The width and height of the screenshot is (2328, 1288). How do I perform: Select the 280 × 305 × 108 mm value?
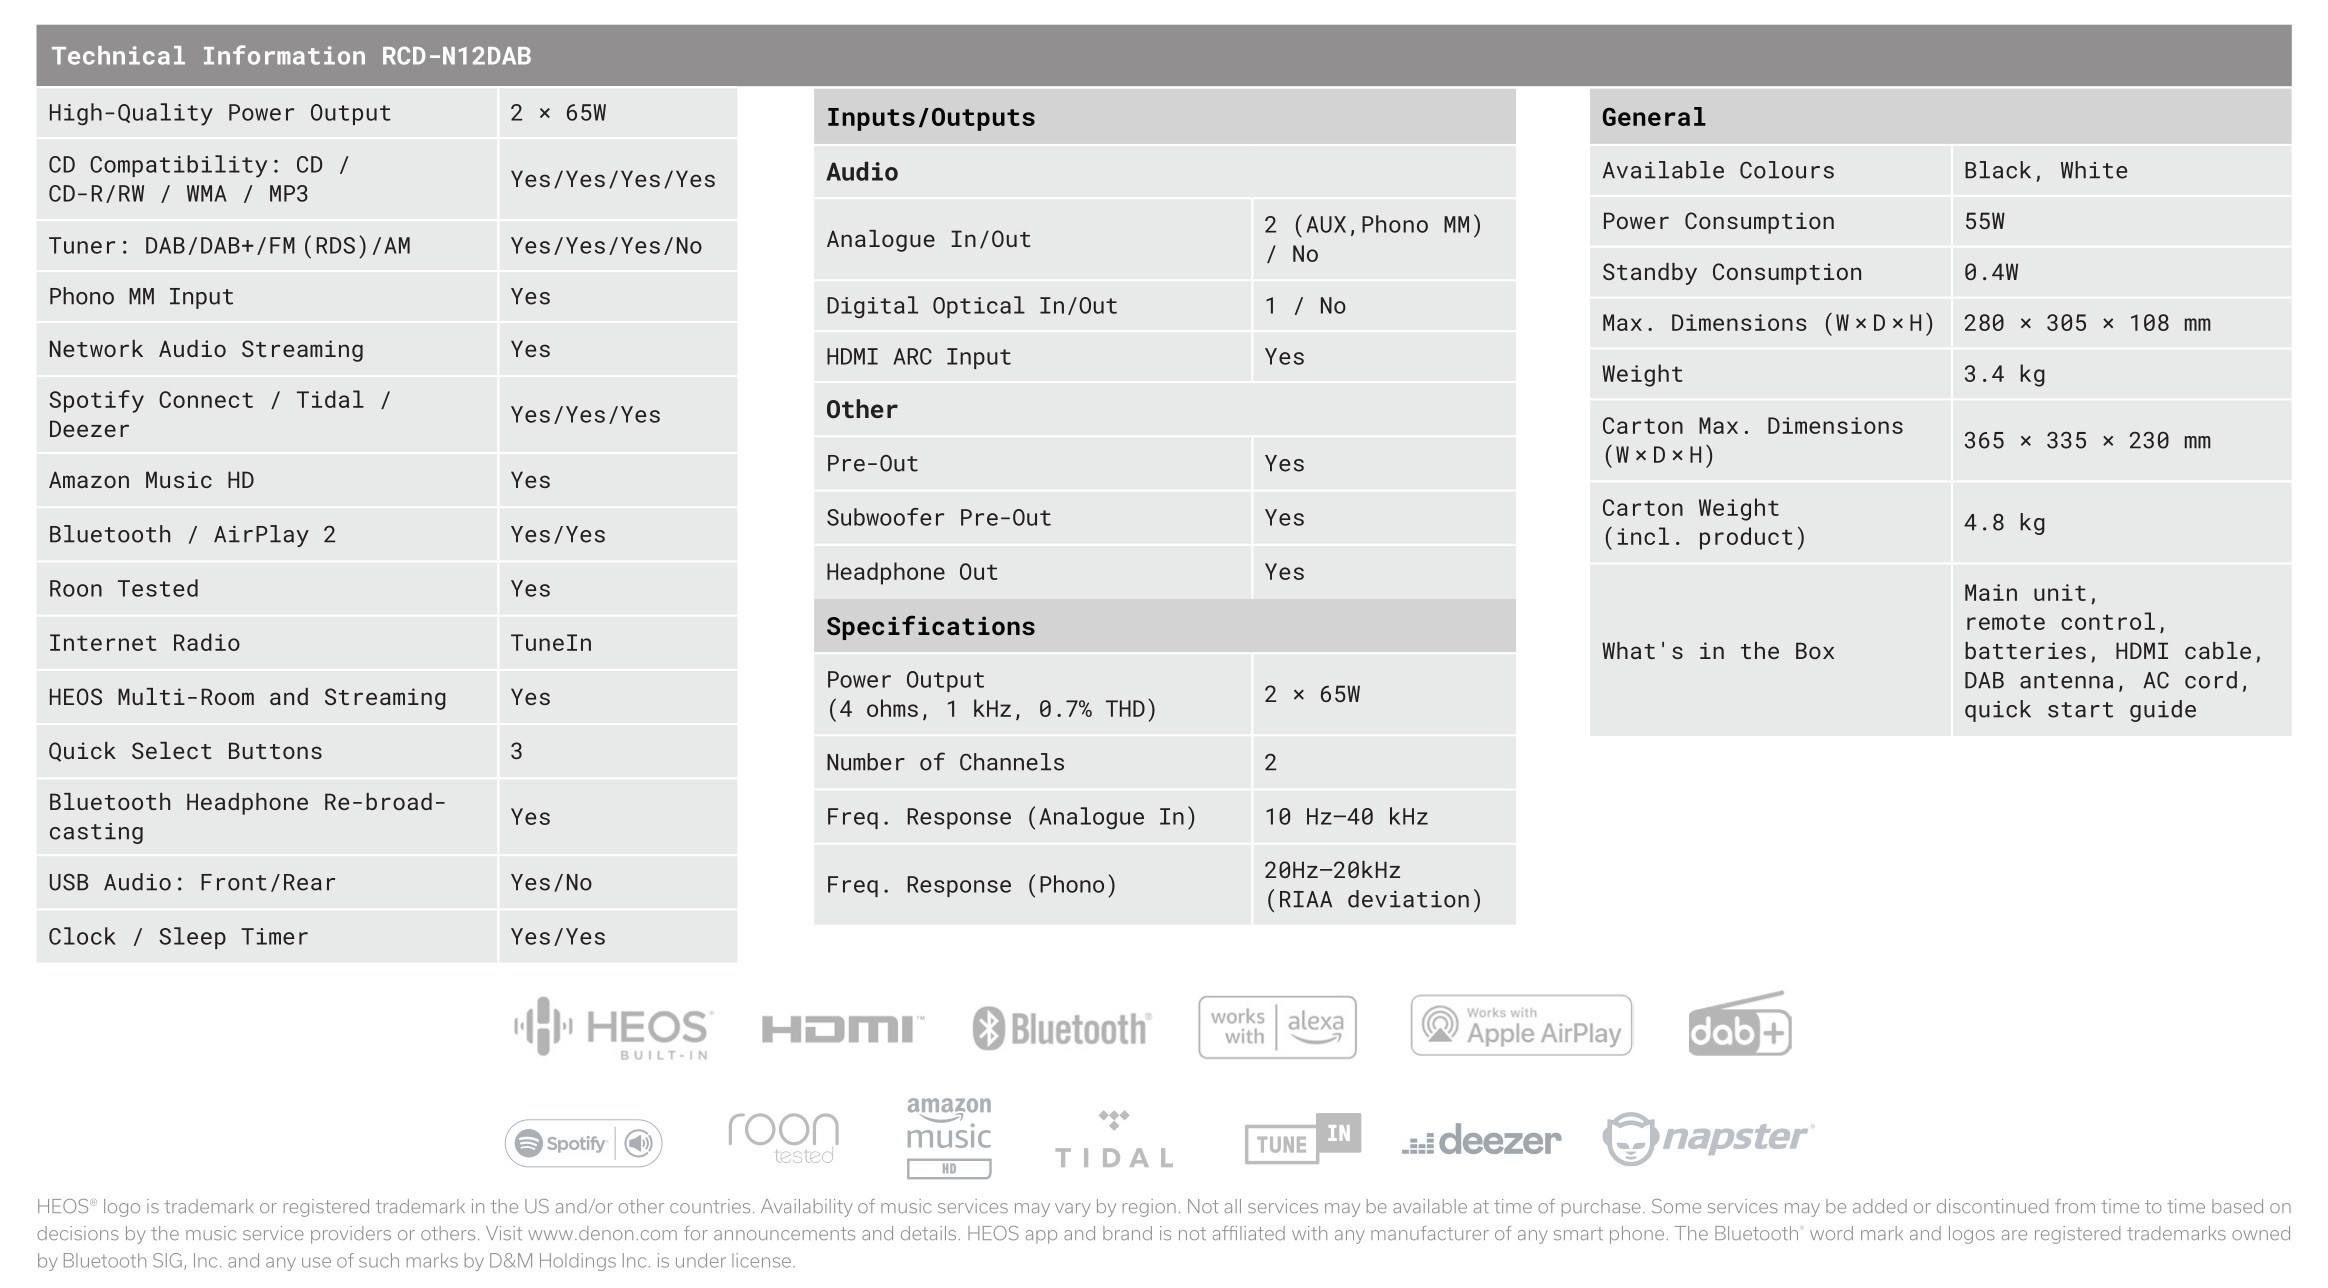tap(2087, 324)
